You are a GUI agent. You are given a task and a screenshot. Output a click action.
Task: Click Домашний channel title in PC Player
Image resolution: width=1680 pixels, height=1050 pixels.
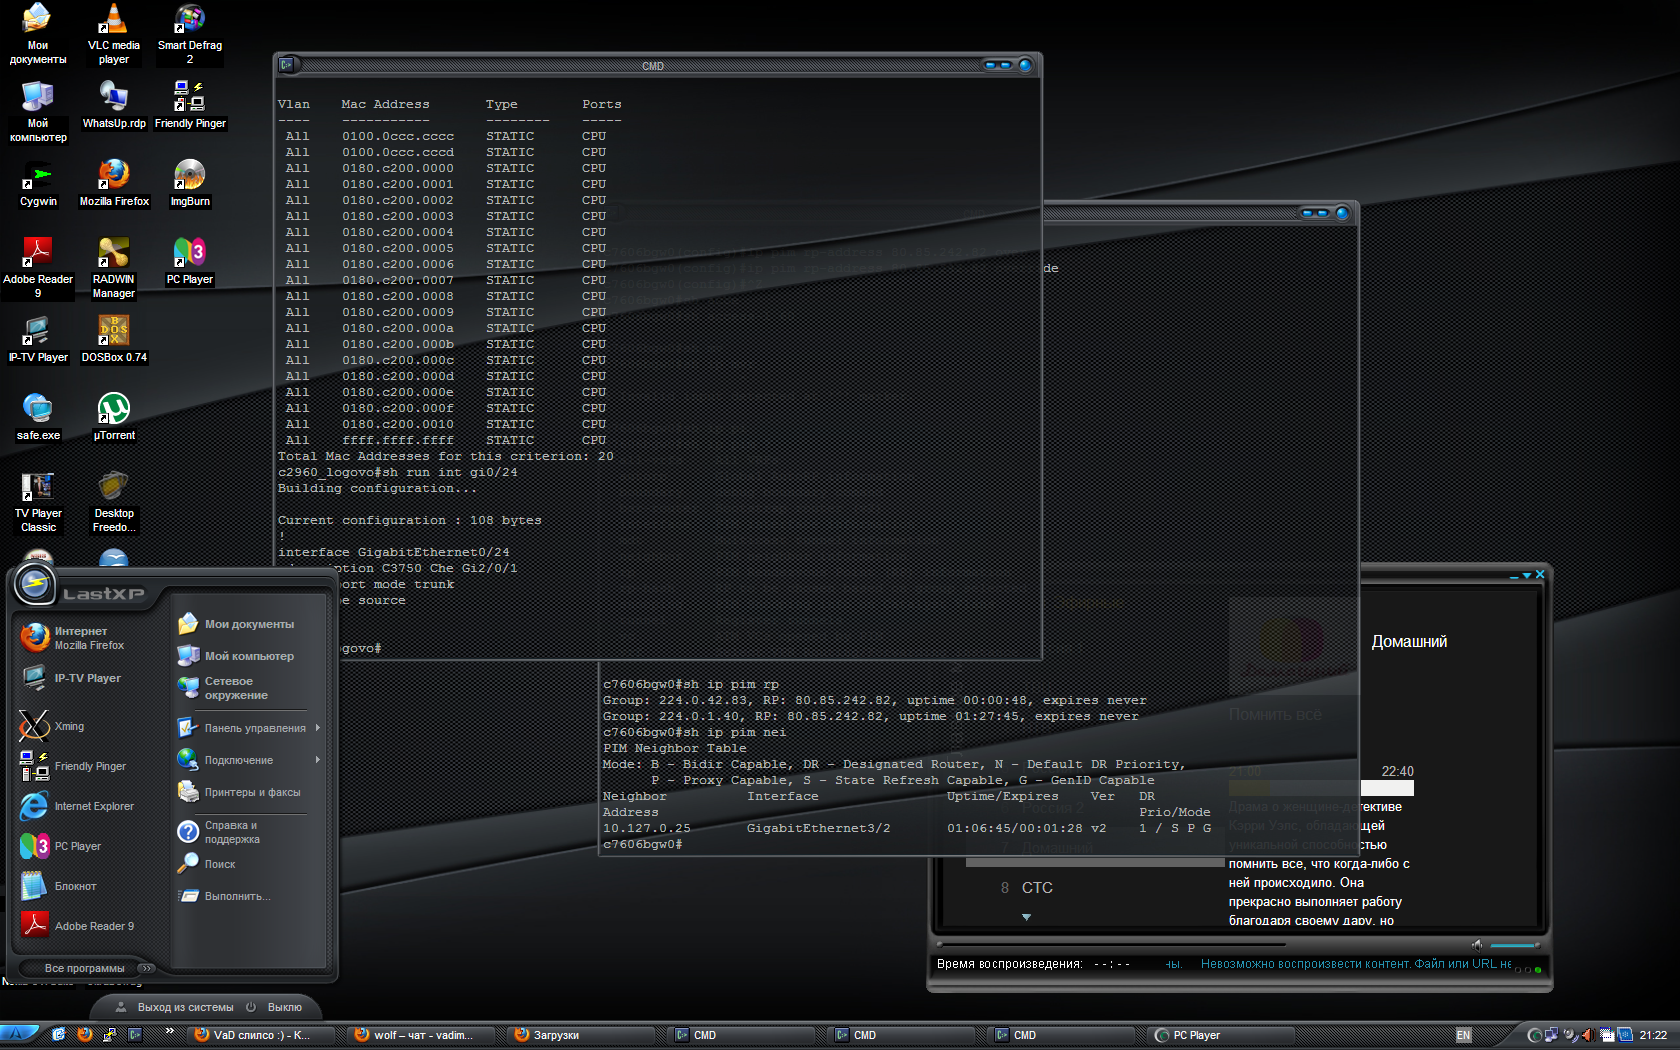click(1409, 642)
